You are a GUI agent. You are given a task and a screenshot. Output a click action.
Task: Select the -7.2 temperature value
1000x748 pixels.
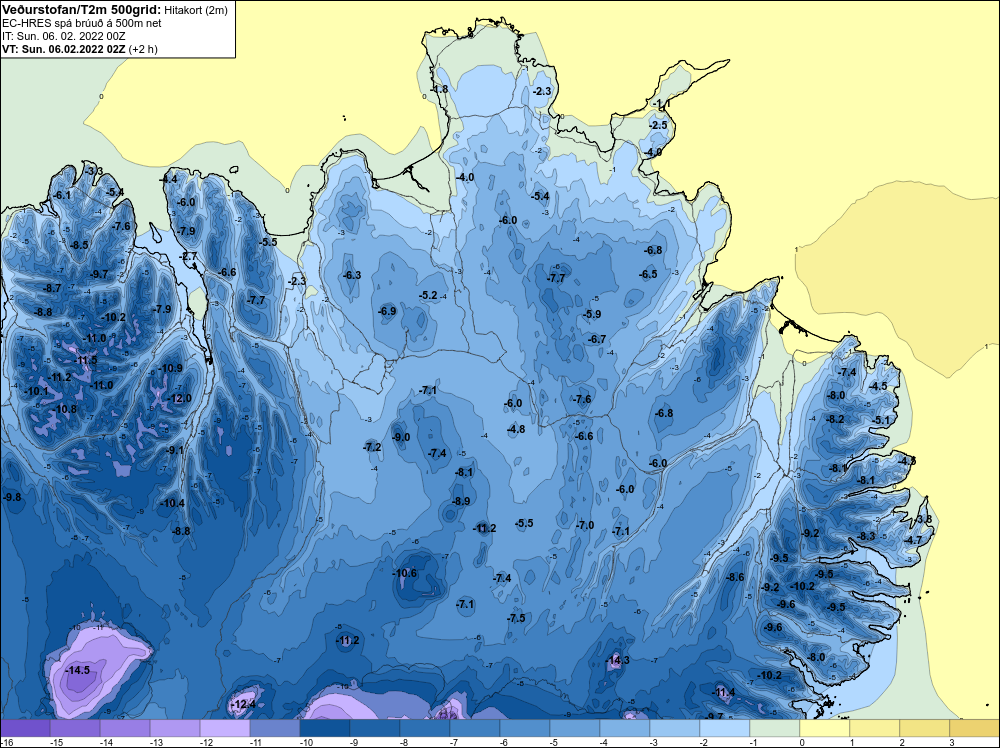tap(372, 447)
